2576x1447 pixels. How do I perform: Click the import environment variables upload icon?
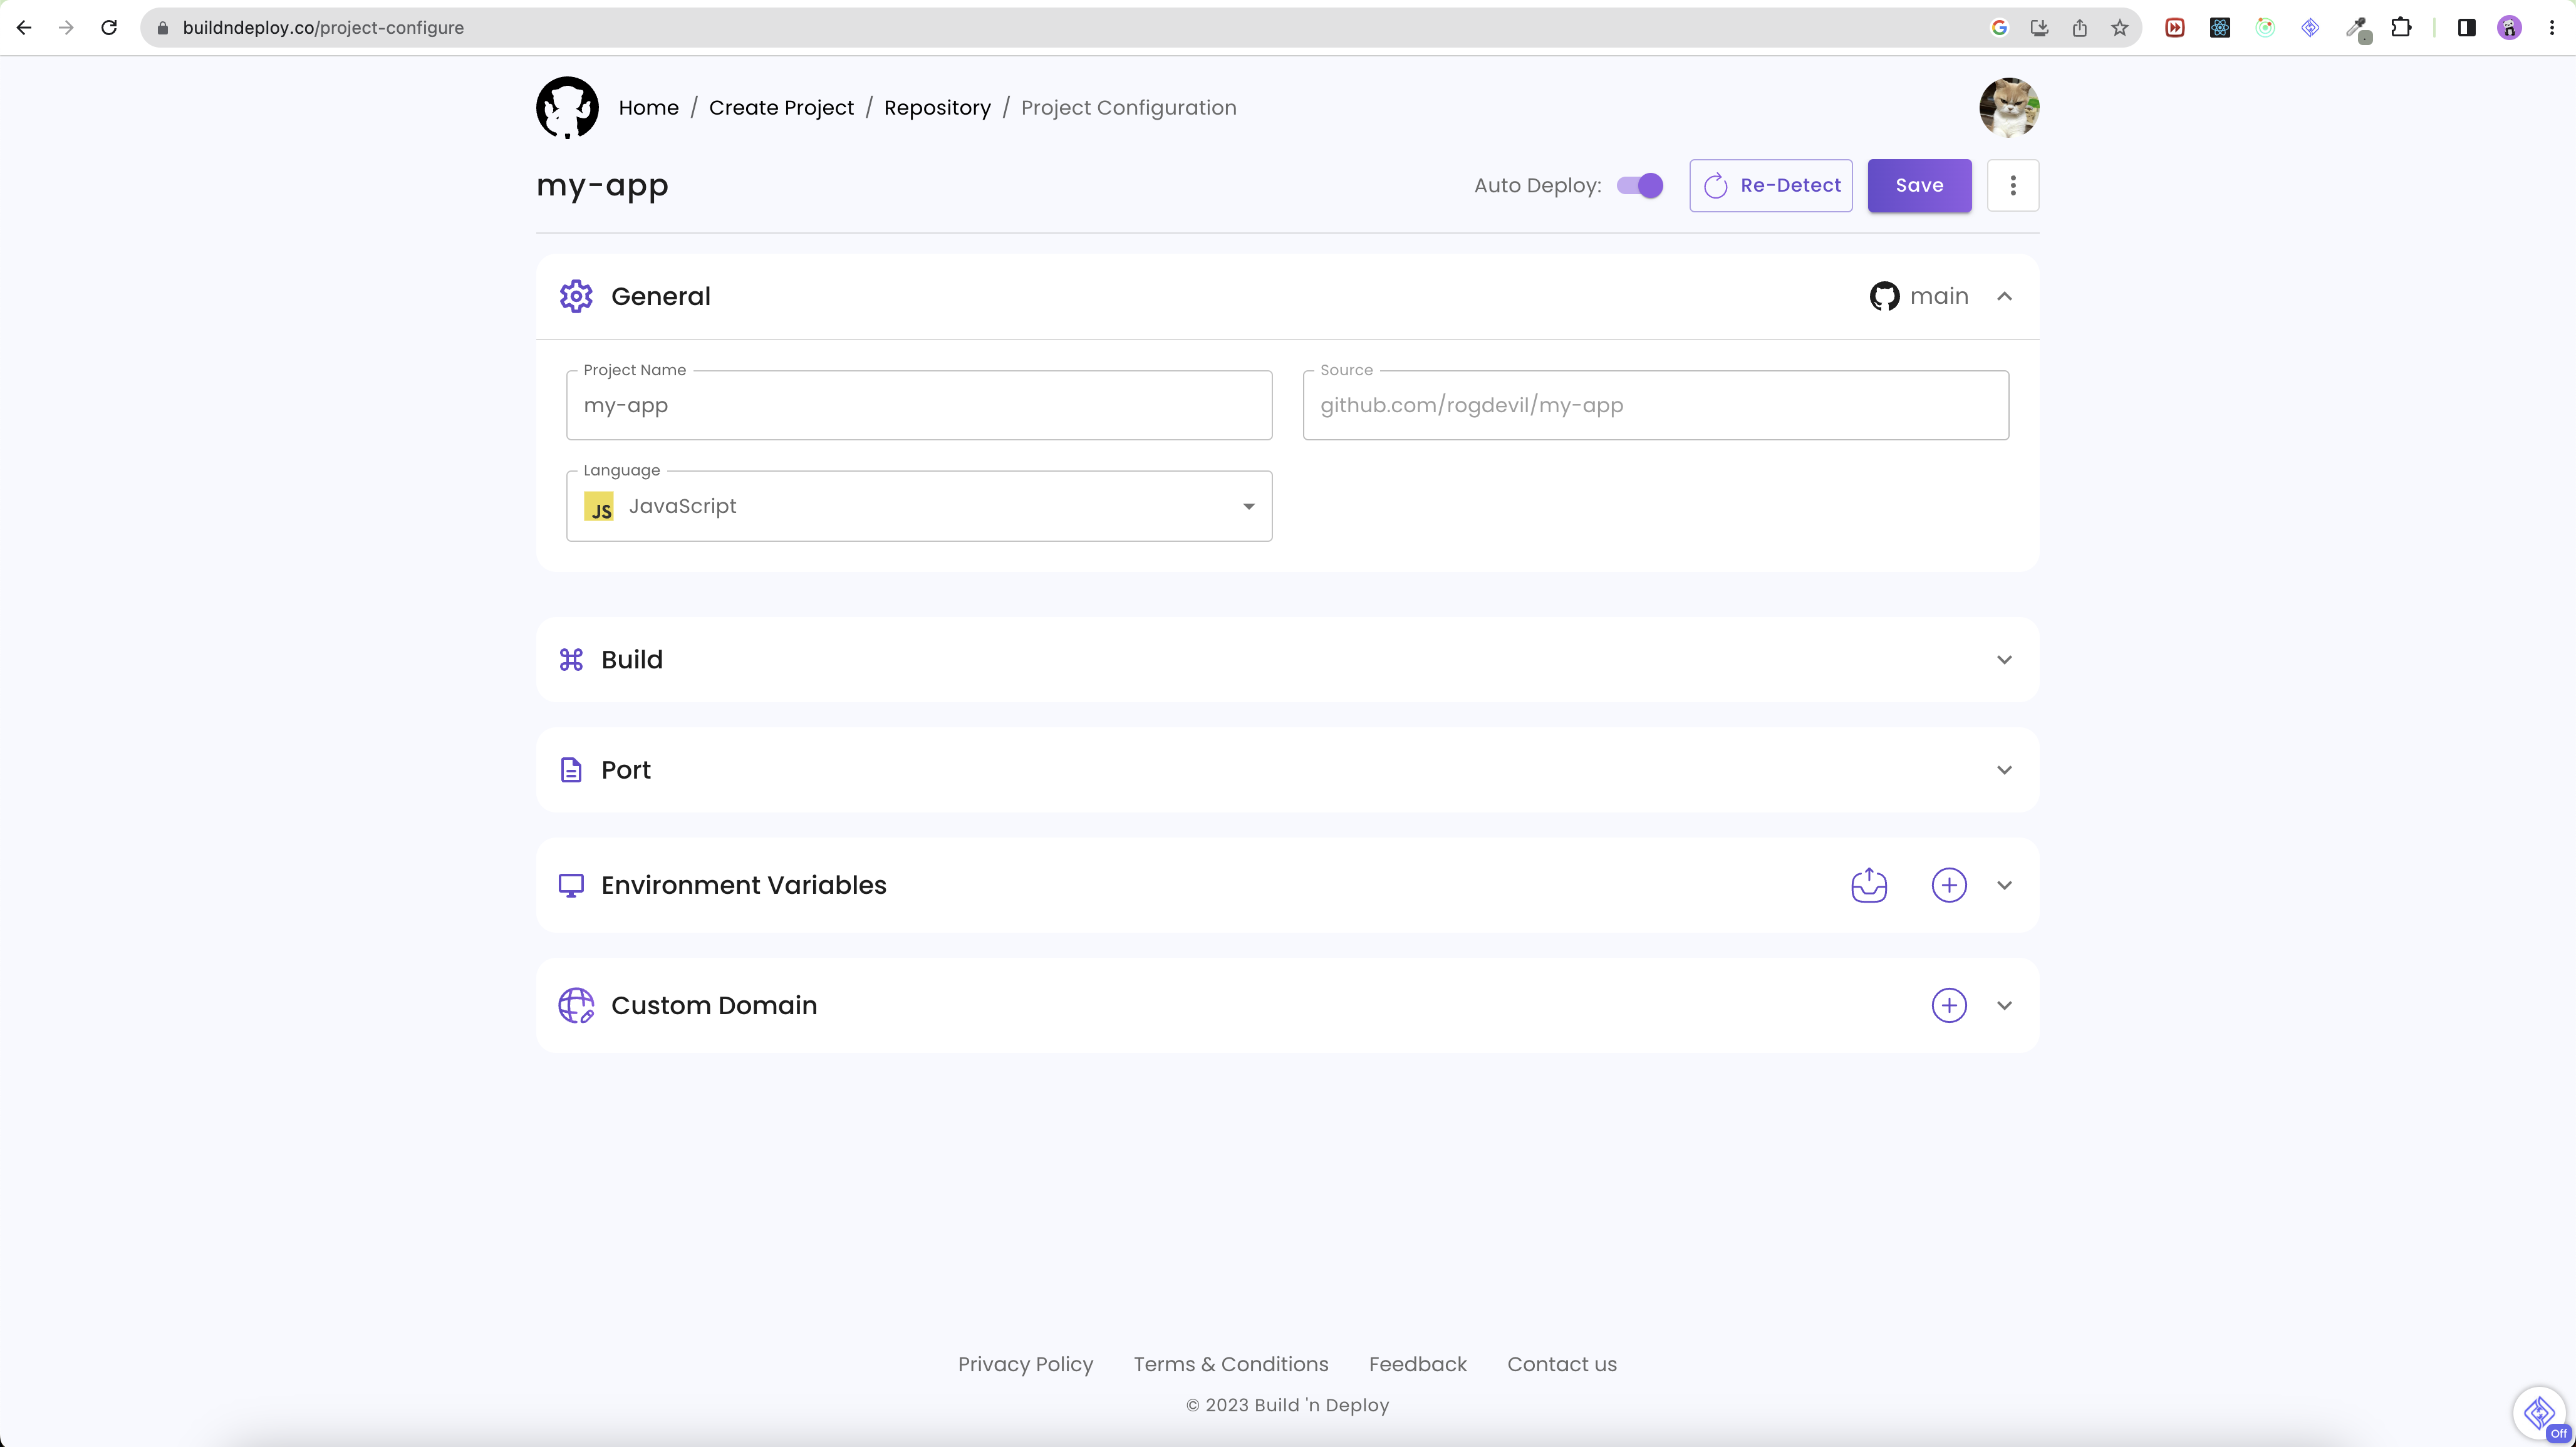1868,885
